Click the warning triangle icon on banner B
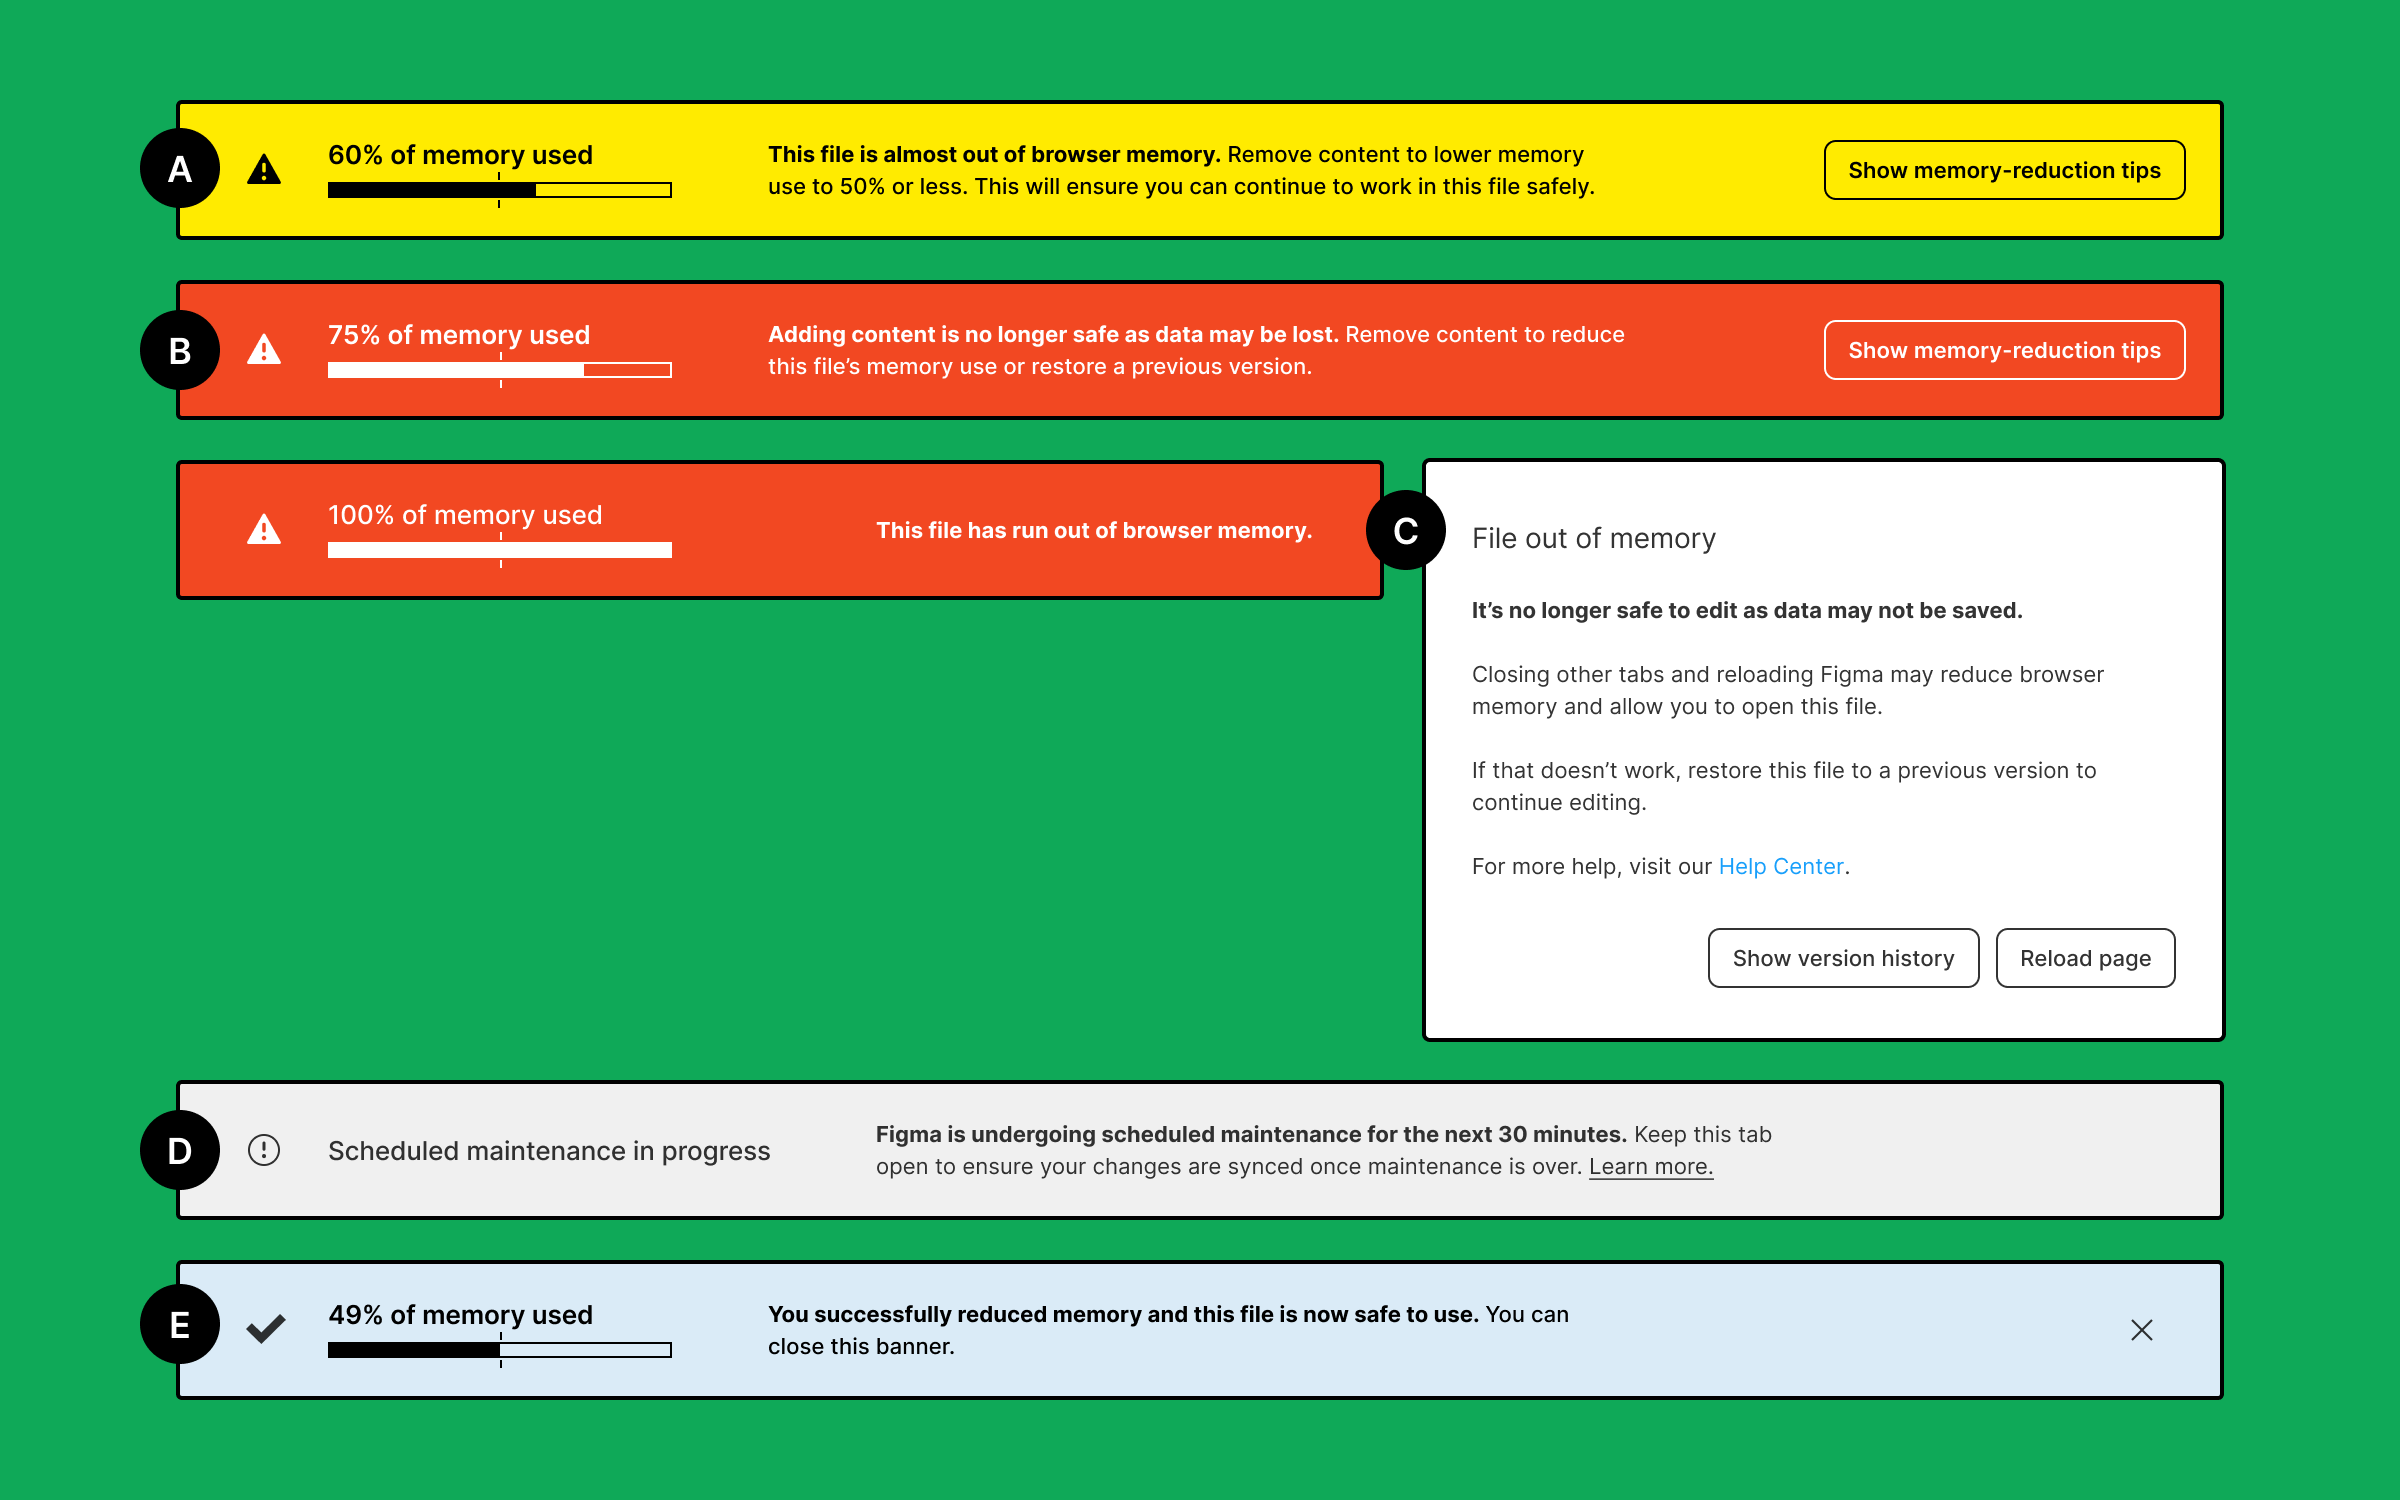Viewport: 2400px width, 1500px height. (263, 347)
